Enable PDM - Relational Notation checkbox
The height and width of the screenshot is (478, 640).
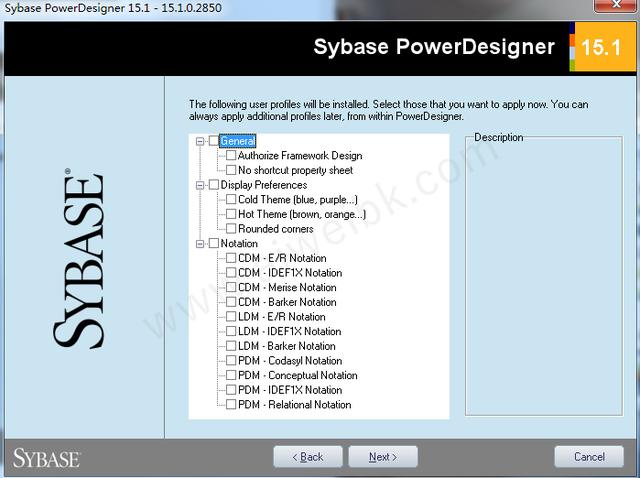(231, 405)
